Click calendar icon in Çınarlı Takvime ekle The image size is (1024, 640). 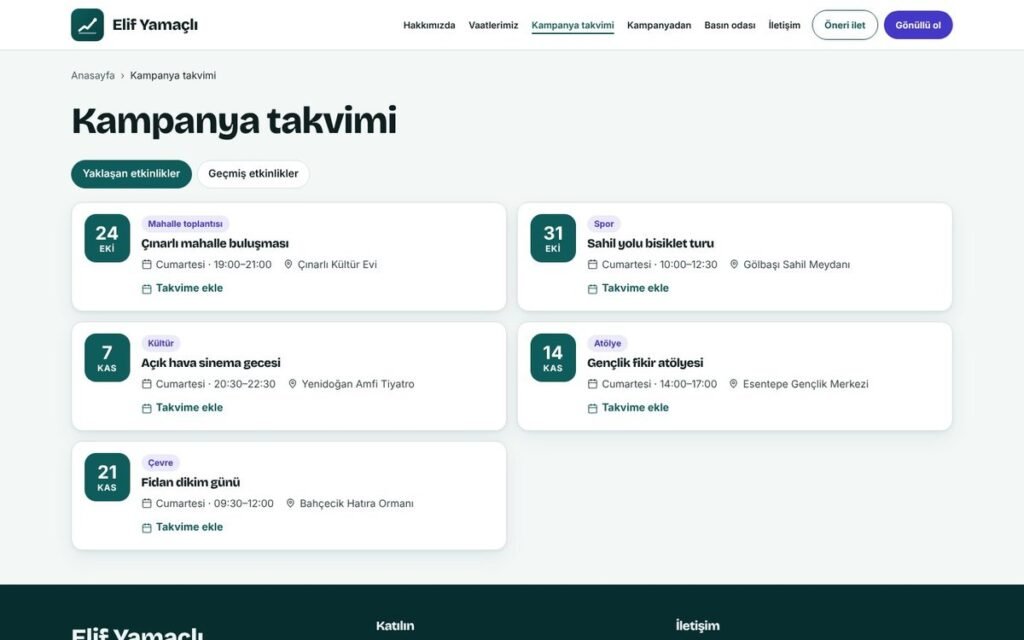click(x=147, y=289)
